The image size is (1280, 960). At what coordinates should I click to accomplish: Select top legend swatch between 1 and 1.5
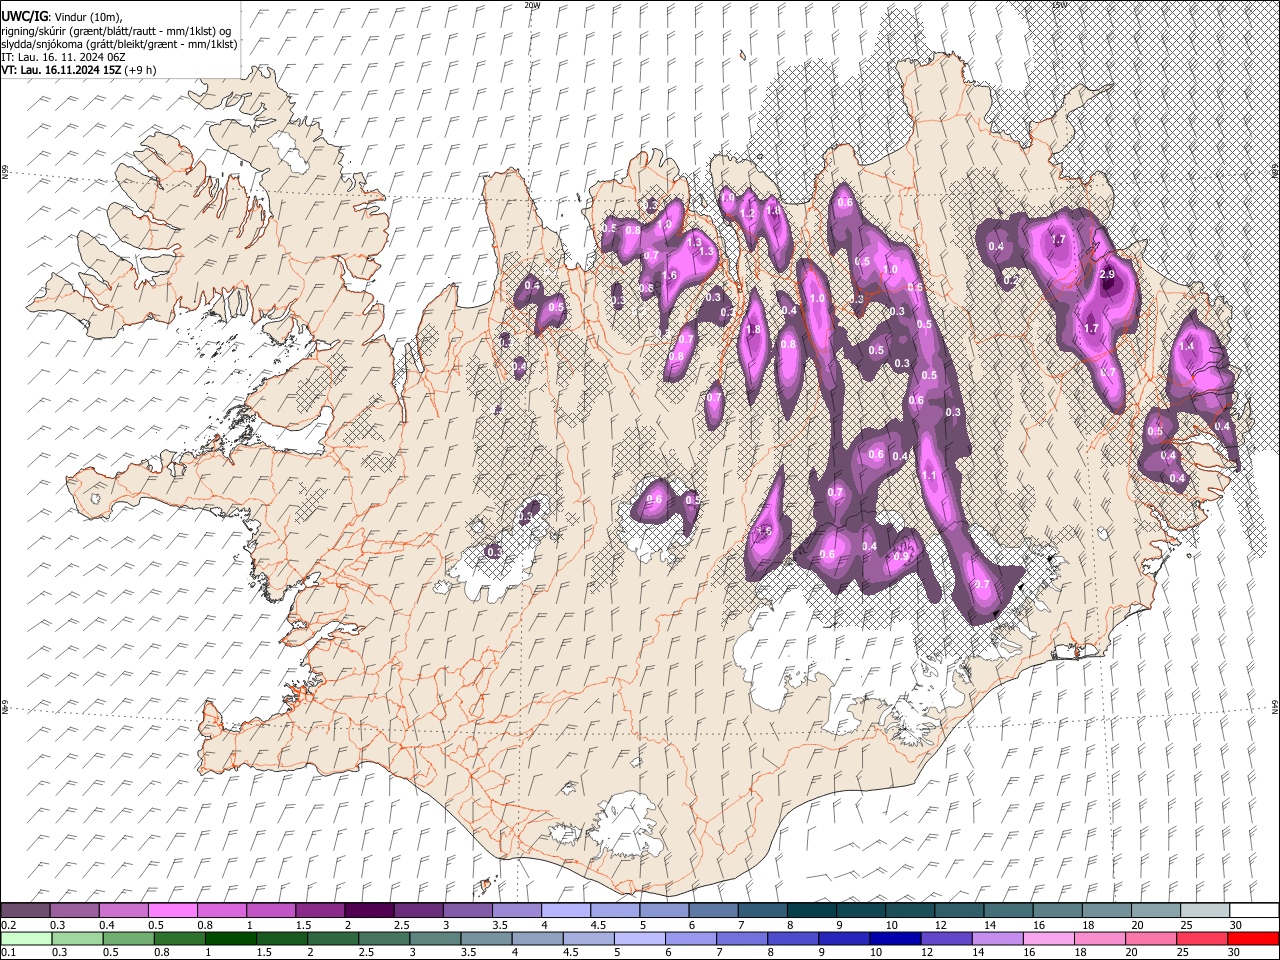pyautogui.click(x=270, y=910)
